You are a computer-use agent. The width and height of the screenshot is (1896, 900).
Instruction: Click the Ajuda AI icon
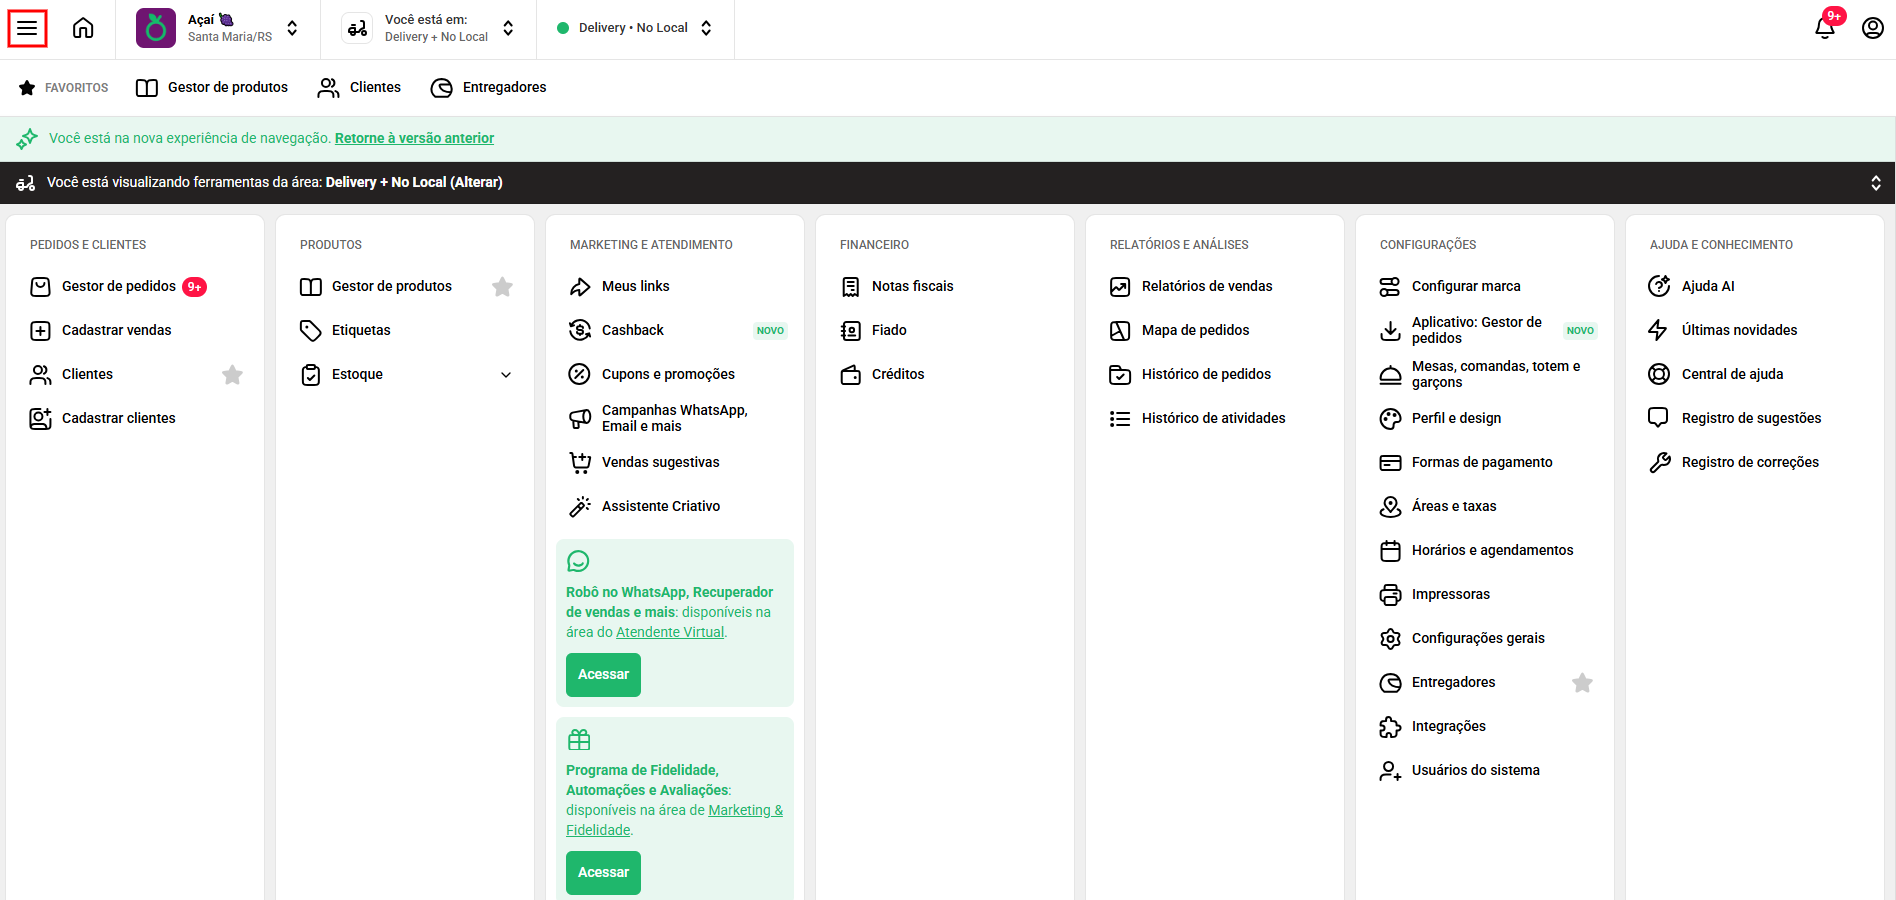pyautogui.click(x=1659, y=286)
